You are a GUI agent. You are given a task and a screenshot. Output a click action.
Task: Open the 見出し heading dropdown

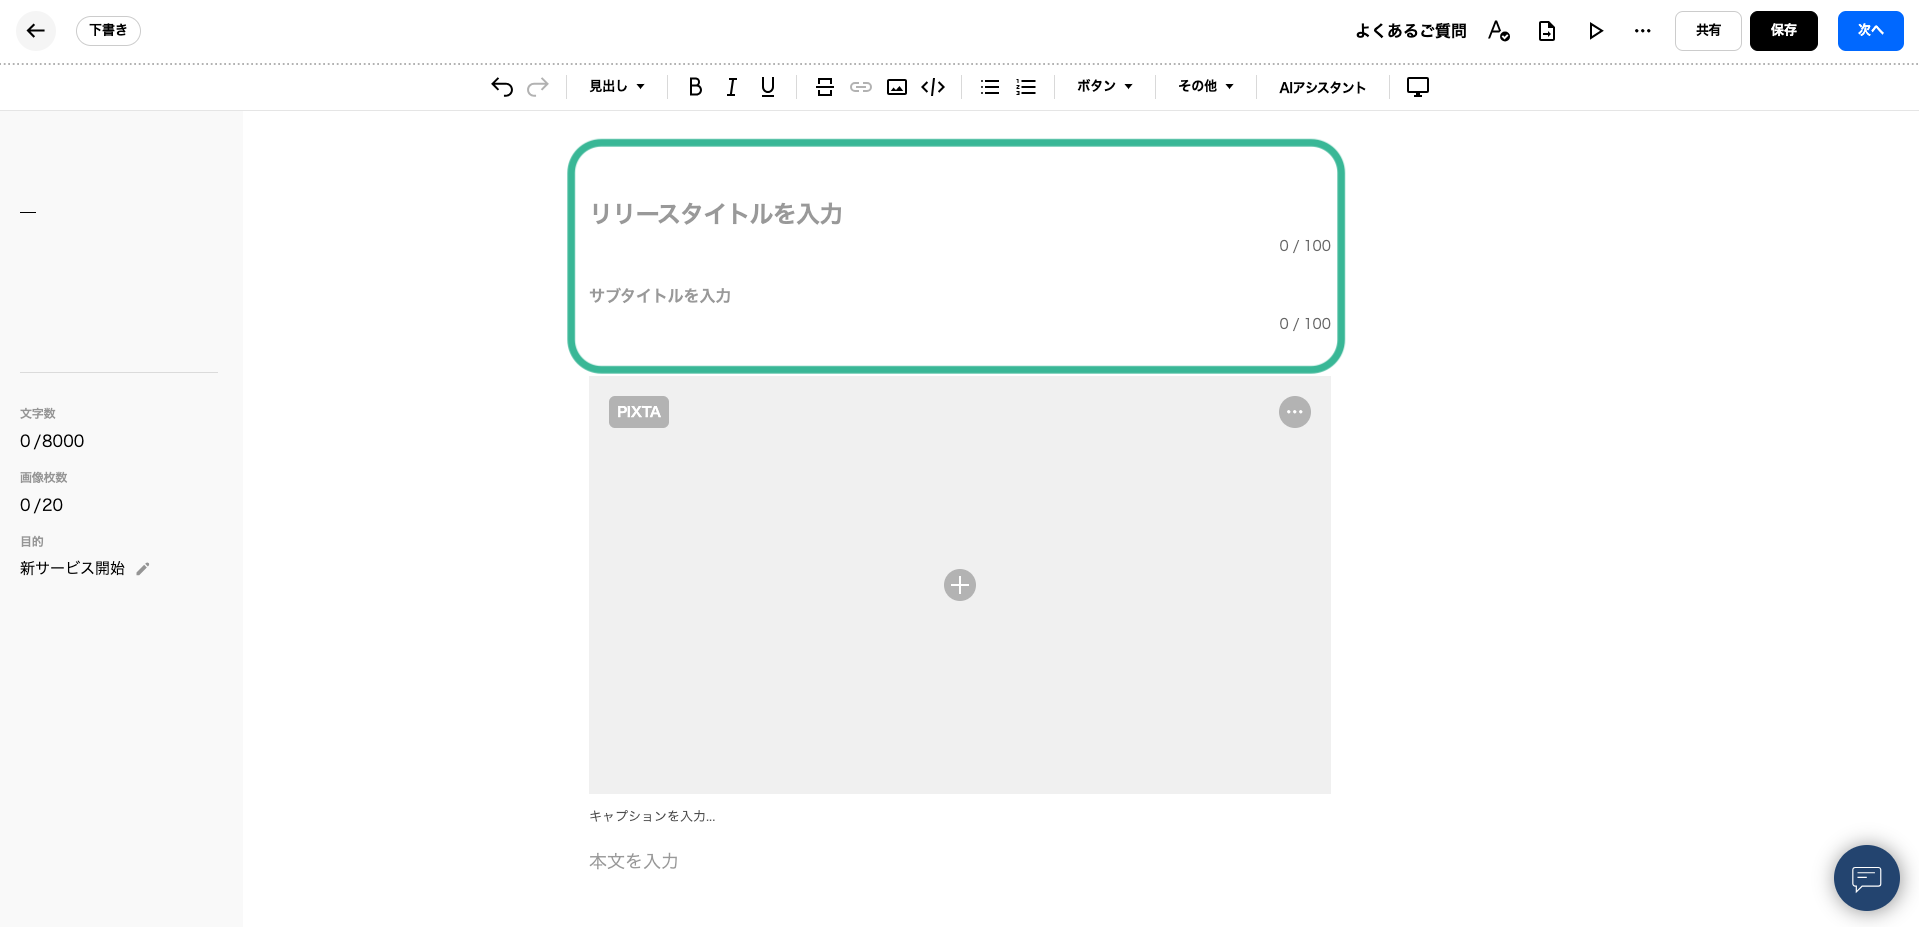pos(617,87)
